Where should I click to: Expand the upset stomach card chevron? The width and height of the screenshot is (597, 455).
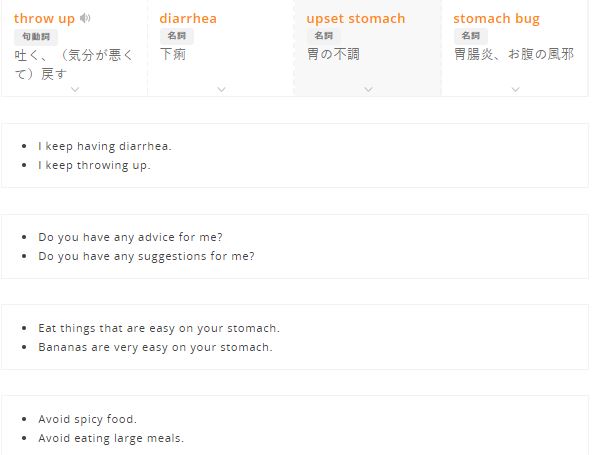pyautogui.click(x=368, y=89)
